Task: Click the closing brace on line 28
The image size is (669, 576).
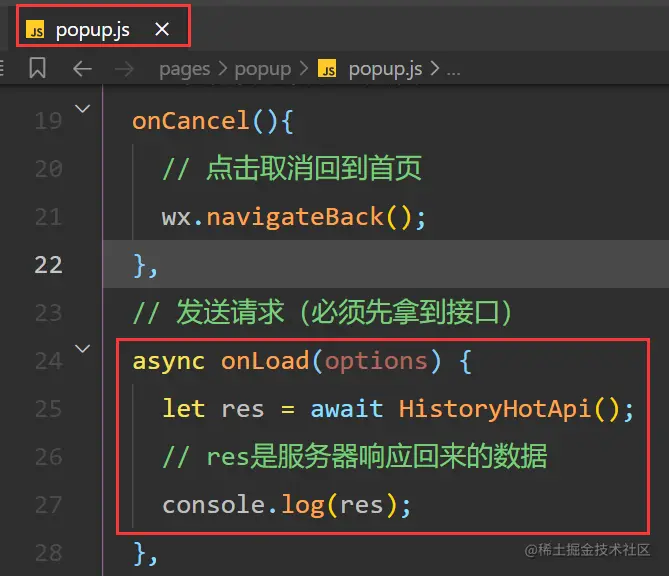Action: coord(141,554)
